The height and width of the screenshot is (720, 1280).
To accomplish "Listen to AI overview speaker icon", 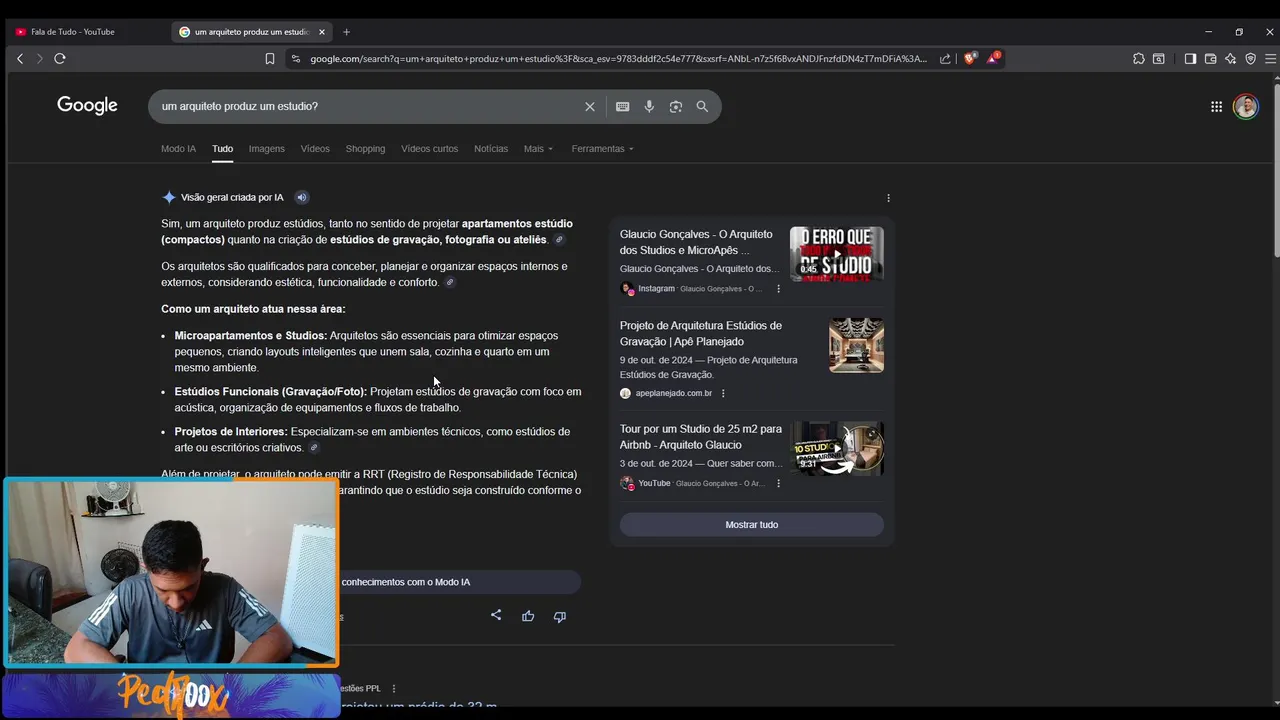I will (x=302, y=198).
